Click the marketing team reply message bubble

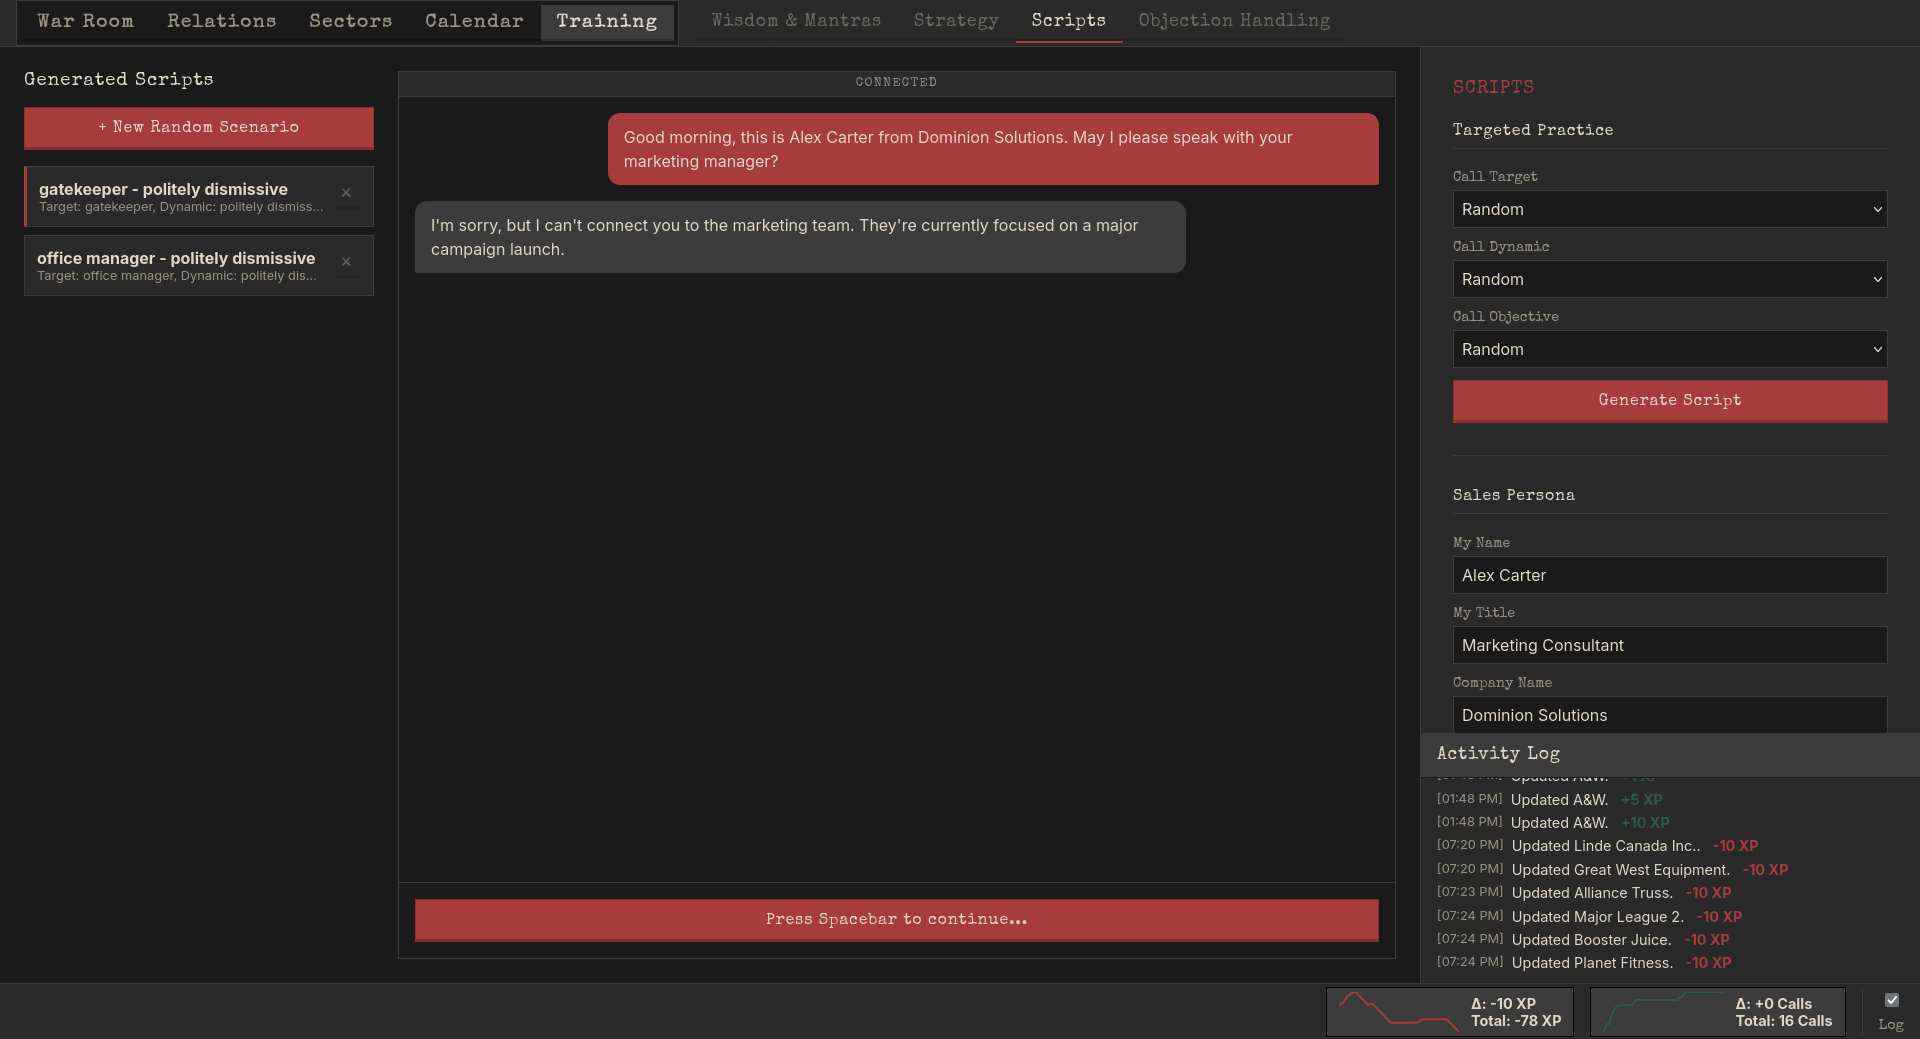click(800, 237)
